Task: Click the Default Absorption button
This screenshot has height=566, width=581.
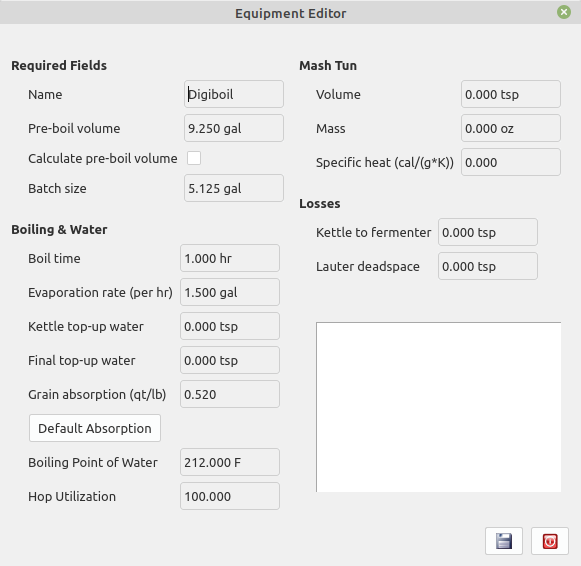Action: (x=95, y=428)
